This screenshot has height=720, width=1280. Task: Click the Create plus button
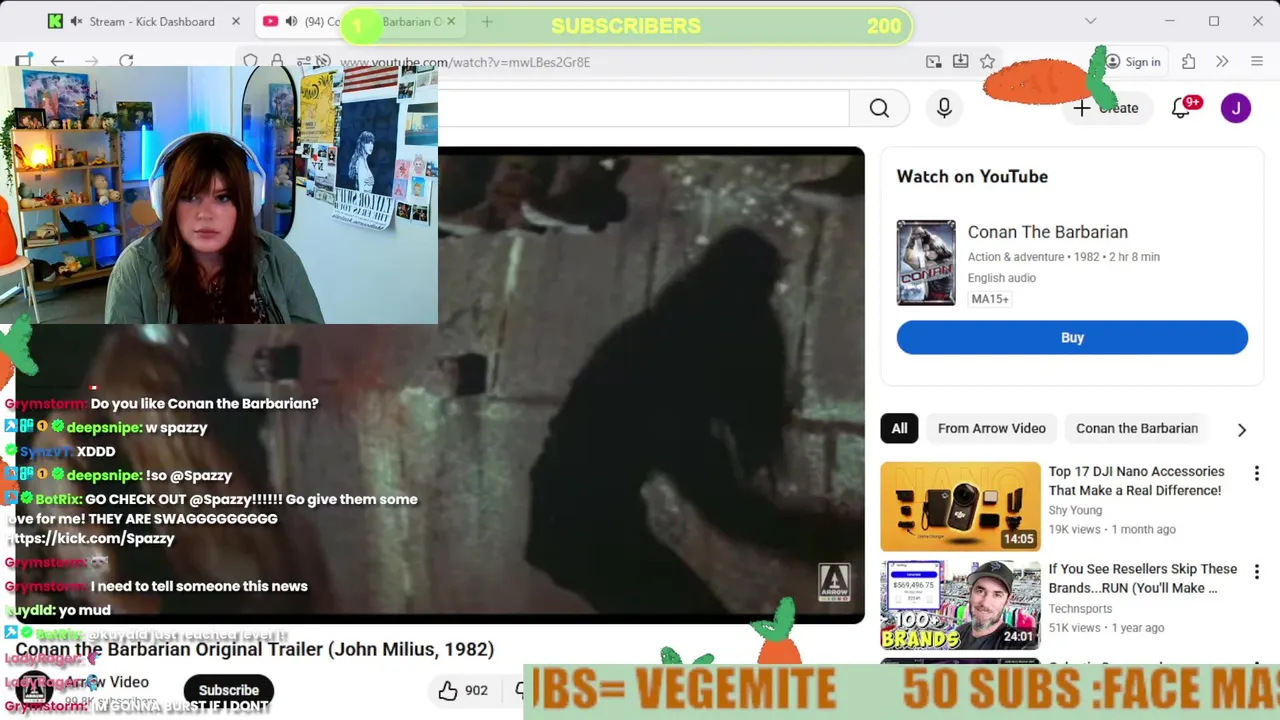point(1106,108)
